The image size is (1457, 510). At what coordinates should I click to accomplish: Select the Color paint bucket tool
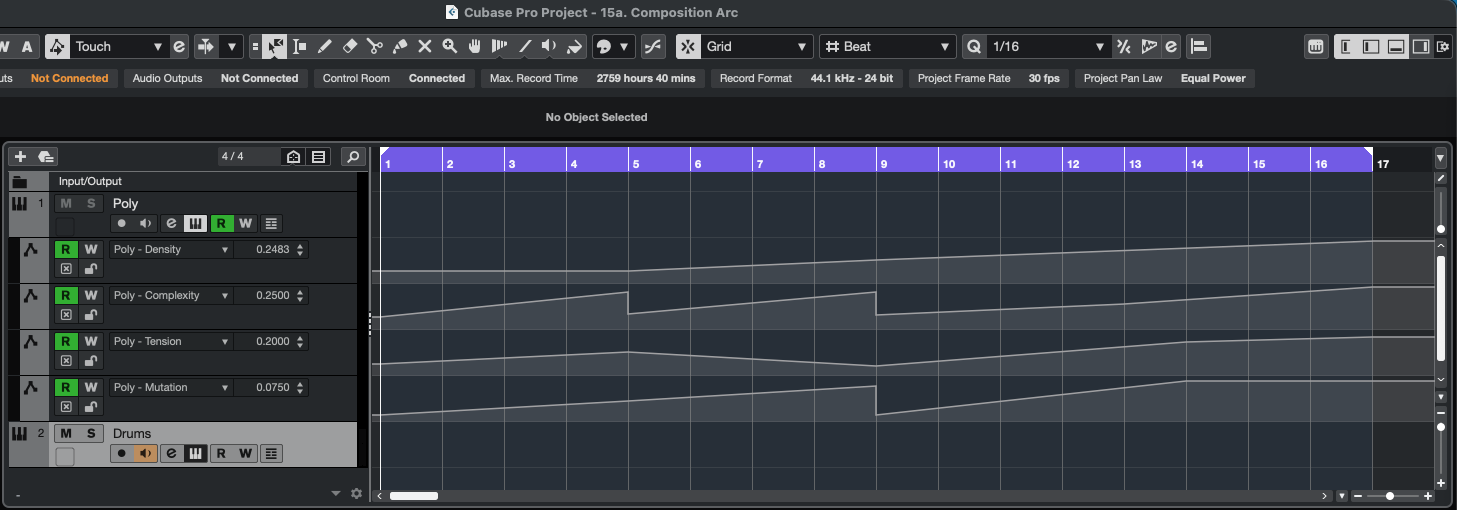[x=574, y=46]
